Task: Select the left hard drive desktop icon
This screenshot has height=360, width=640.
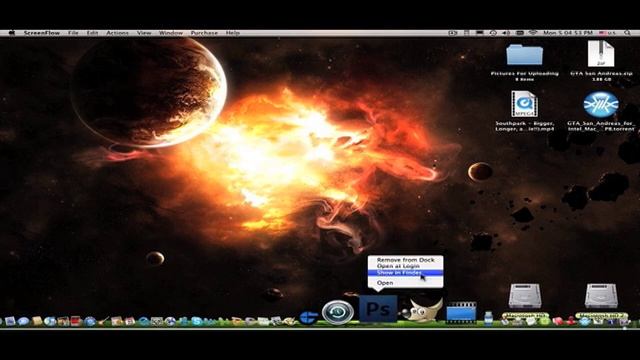Action: pos(525,296)
